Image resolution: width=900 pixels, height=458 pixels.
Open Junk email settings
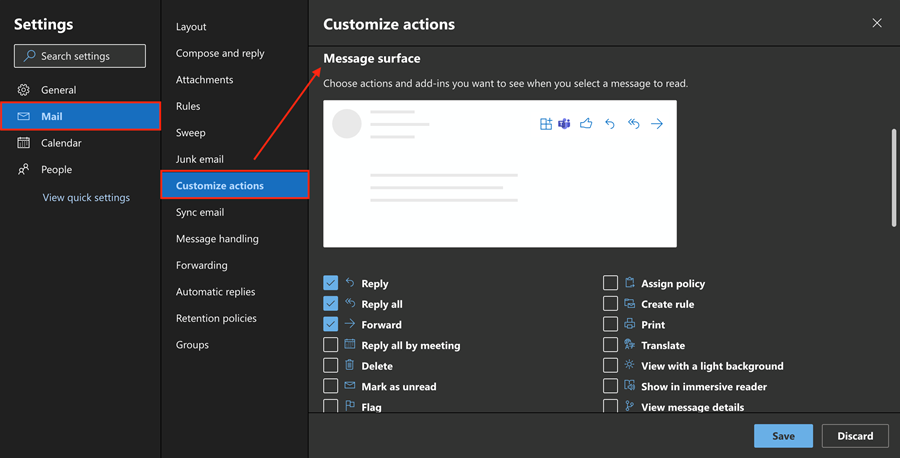pyautogui.click(x=235, y=159)
